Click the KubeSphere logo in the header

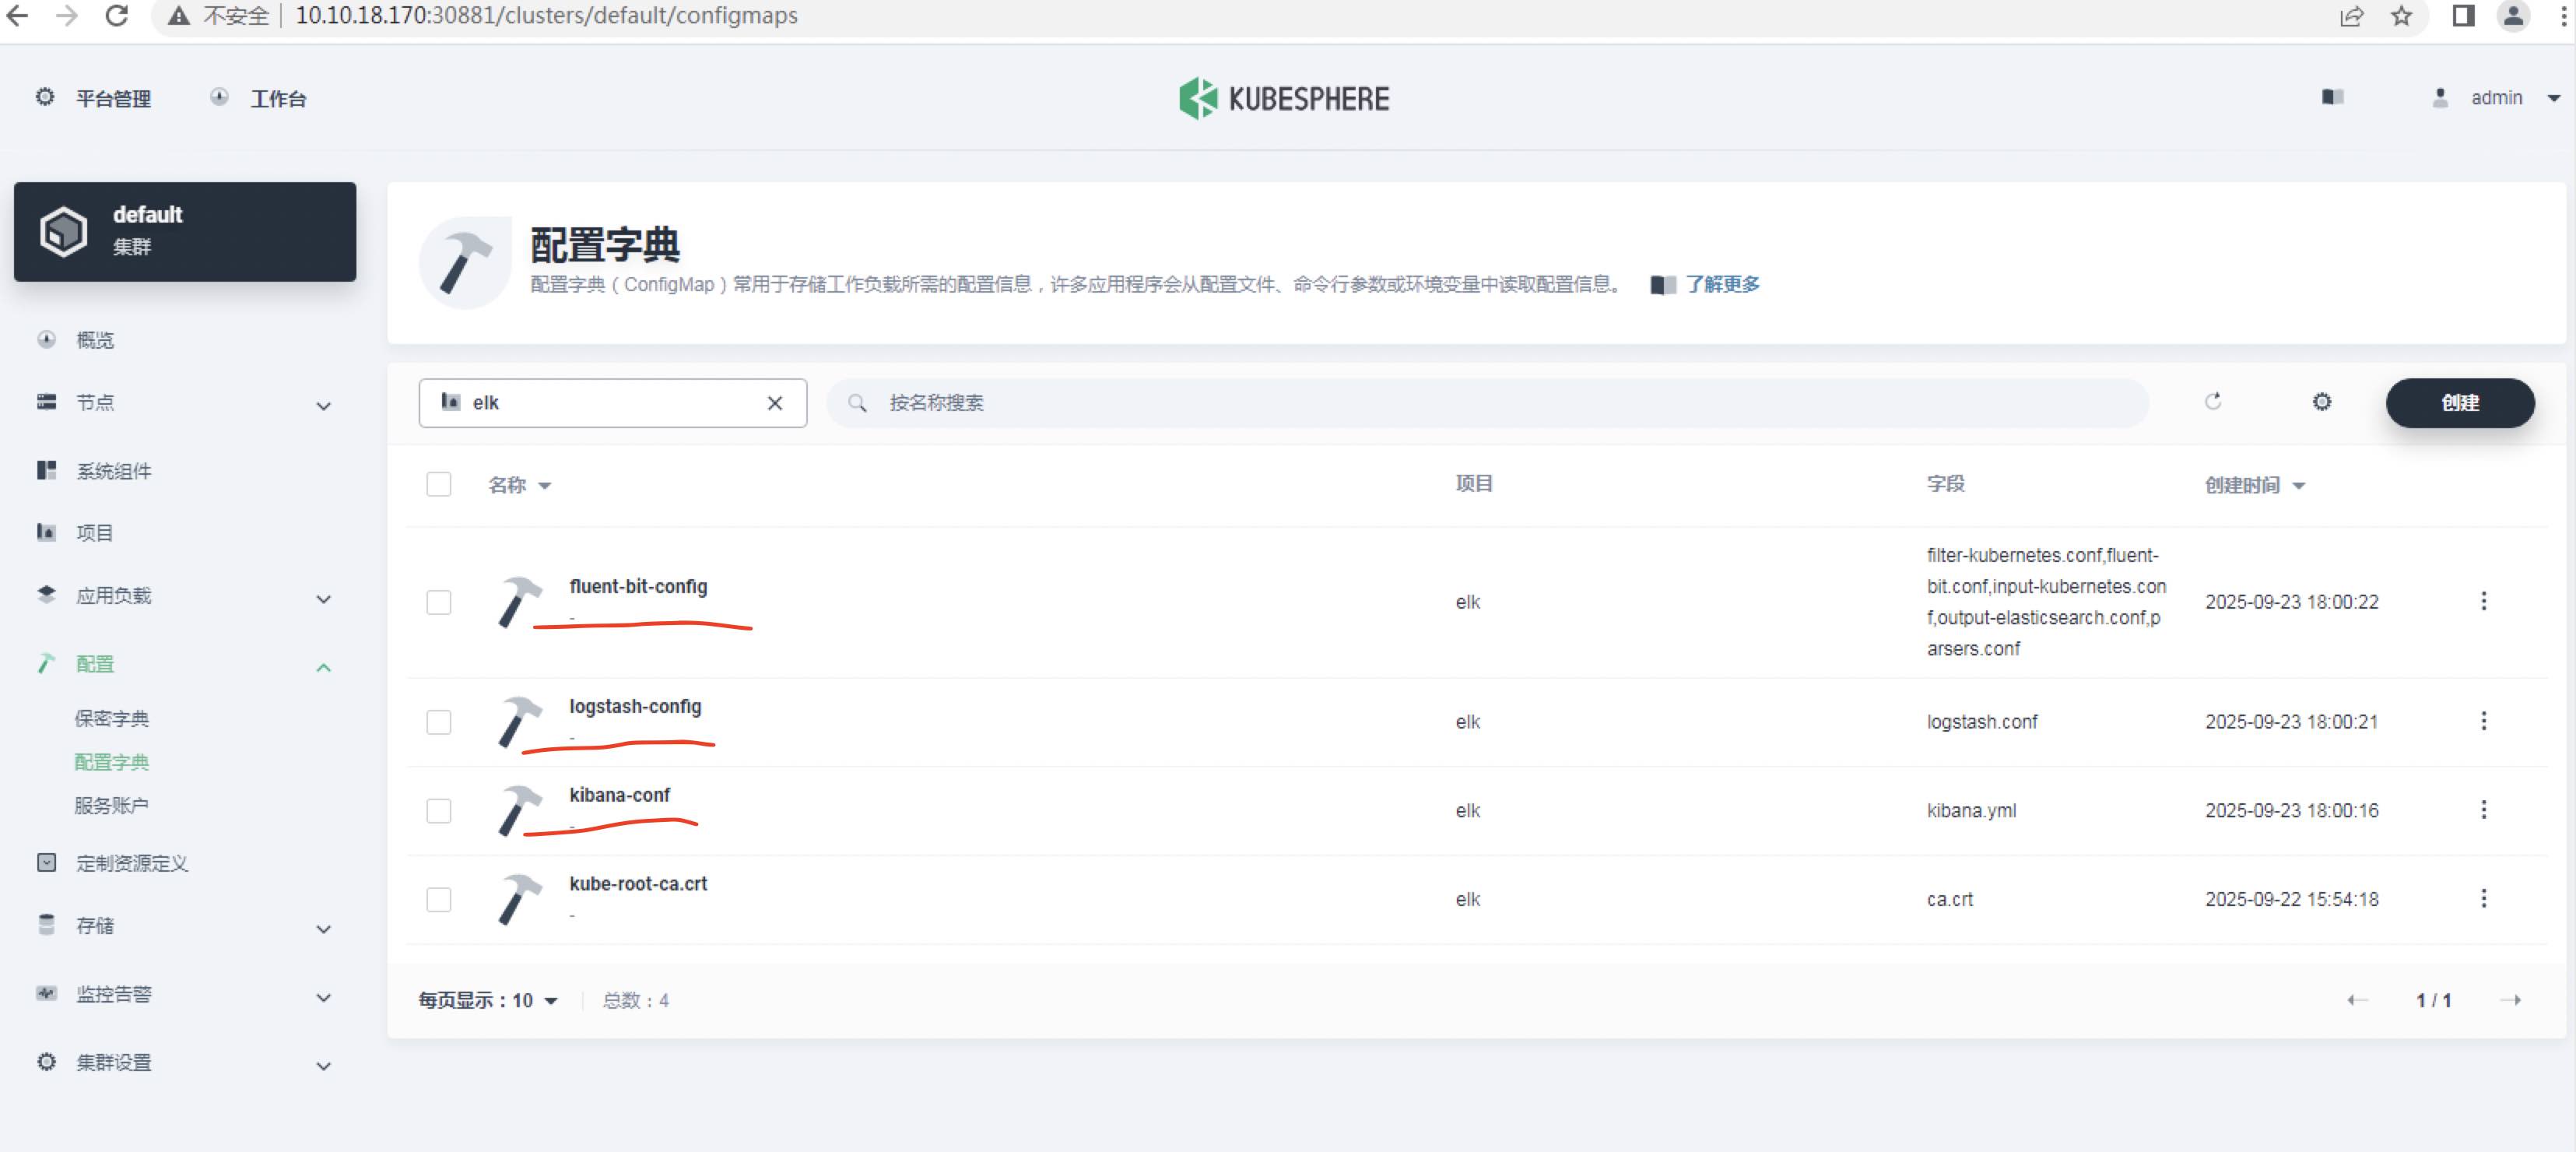(x=1285, y=97)
